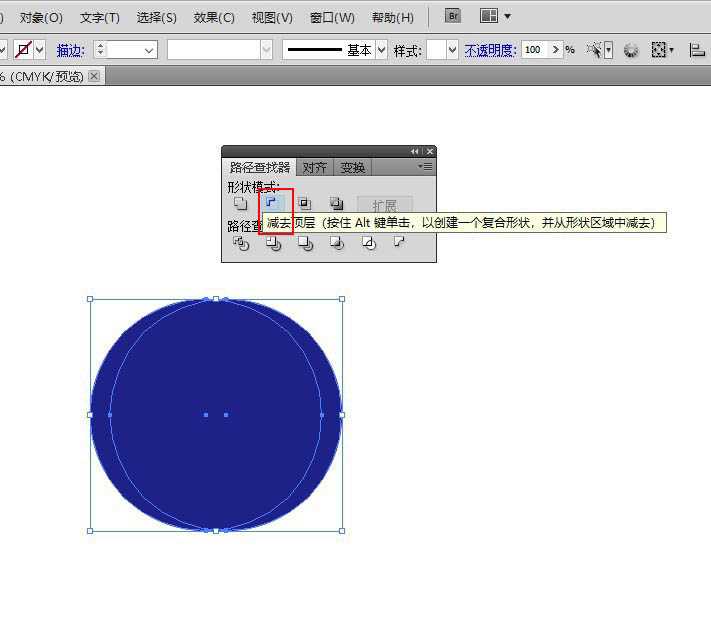
Task: Click the Exclude shape mode icon
Action: [x=337, y=204]
